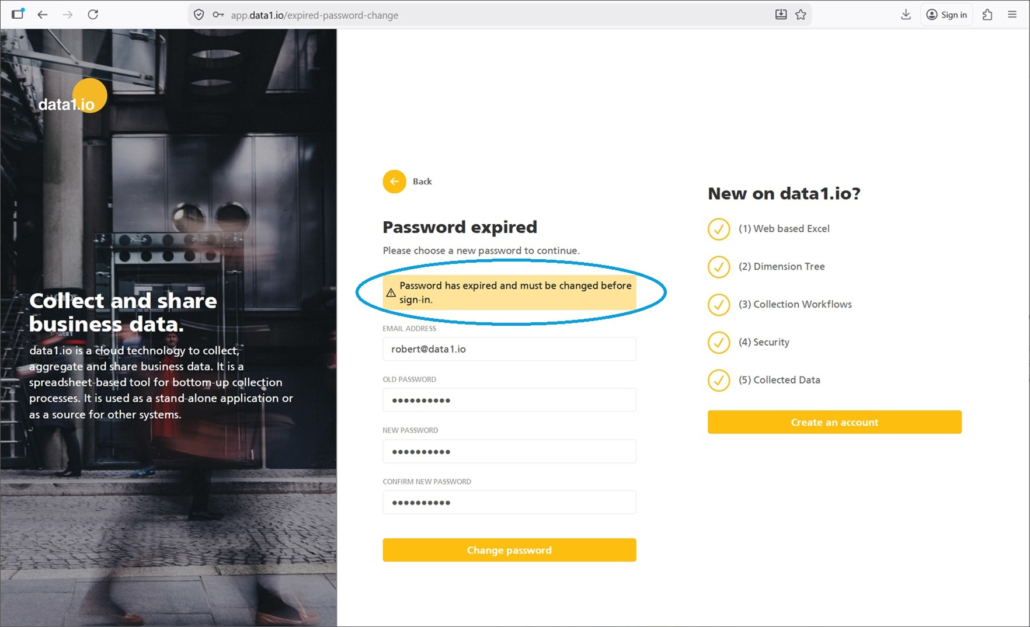This screenshot has height=627, width=1030.
Task: Click the orange Back arrow icon
Action: tap(394, 181)
